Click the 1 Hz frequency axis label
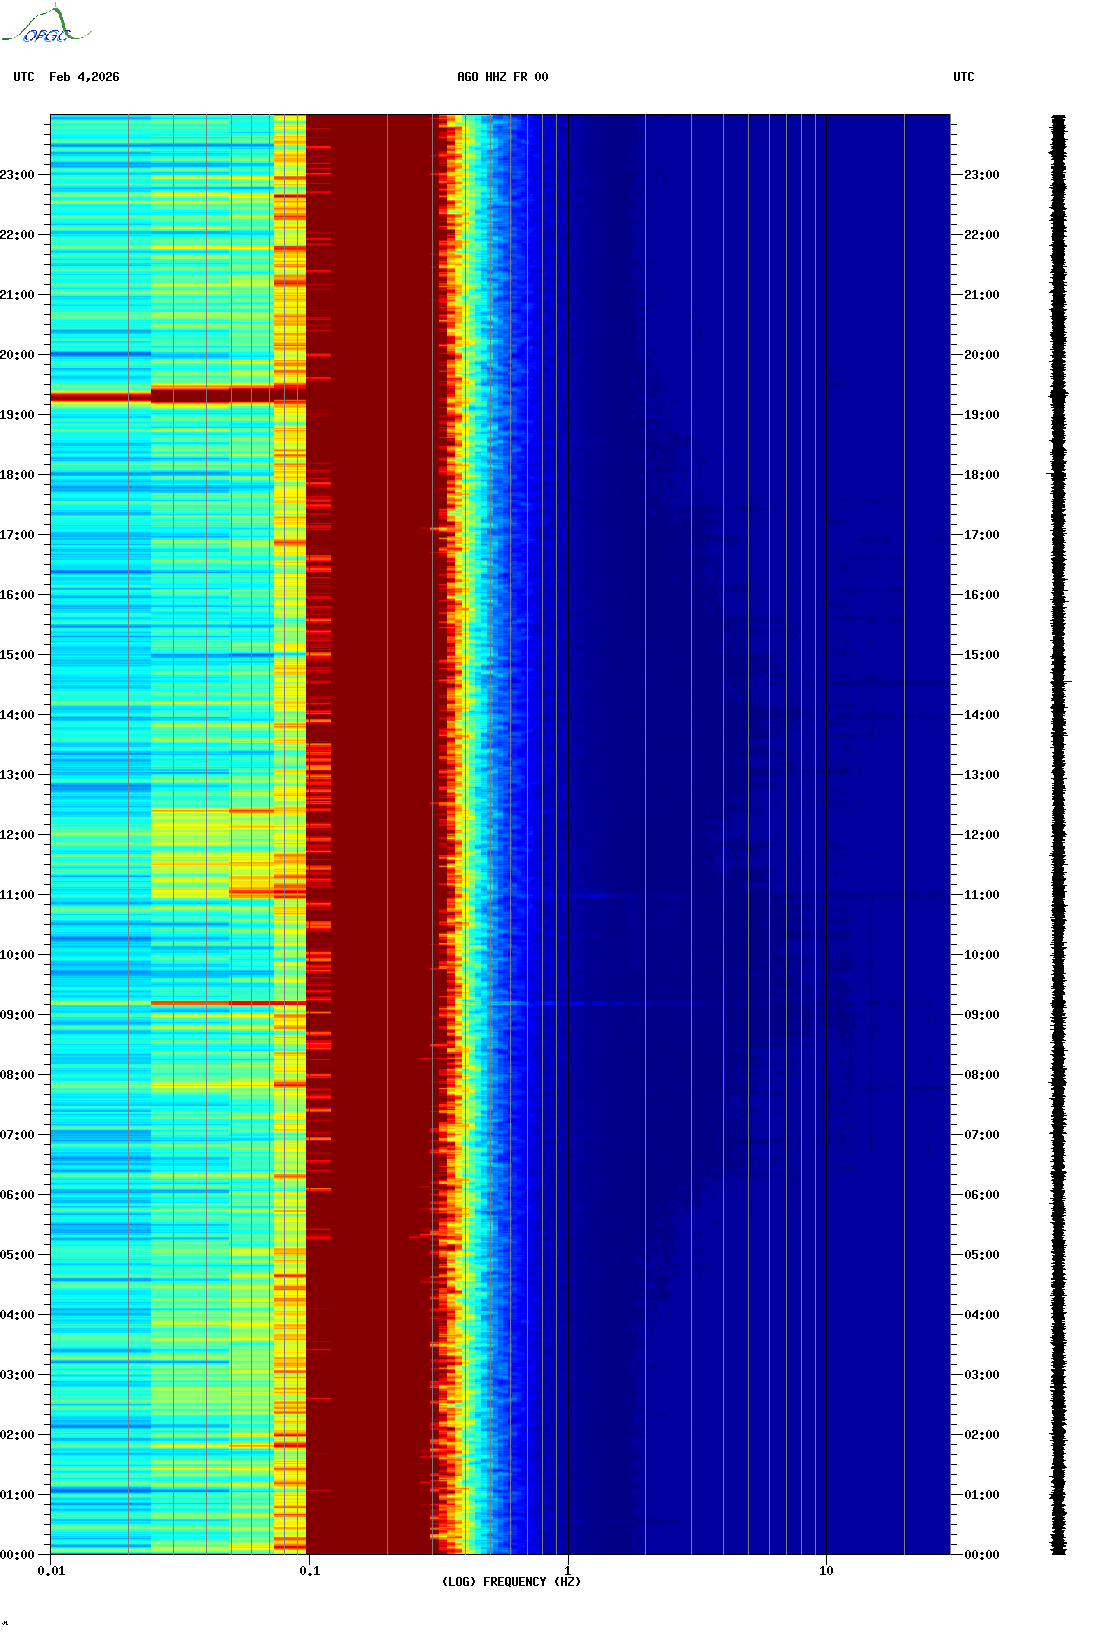The width and height of the screenshot is (1102, 1634). 568,1571
